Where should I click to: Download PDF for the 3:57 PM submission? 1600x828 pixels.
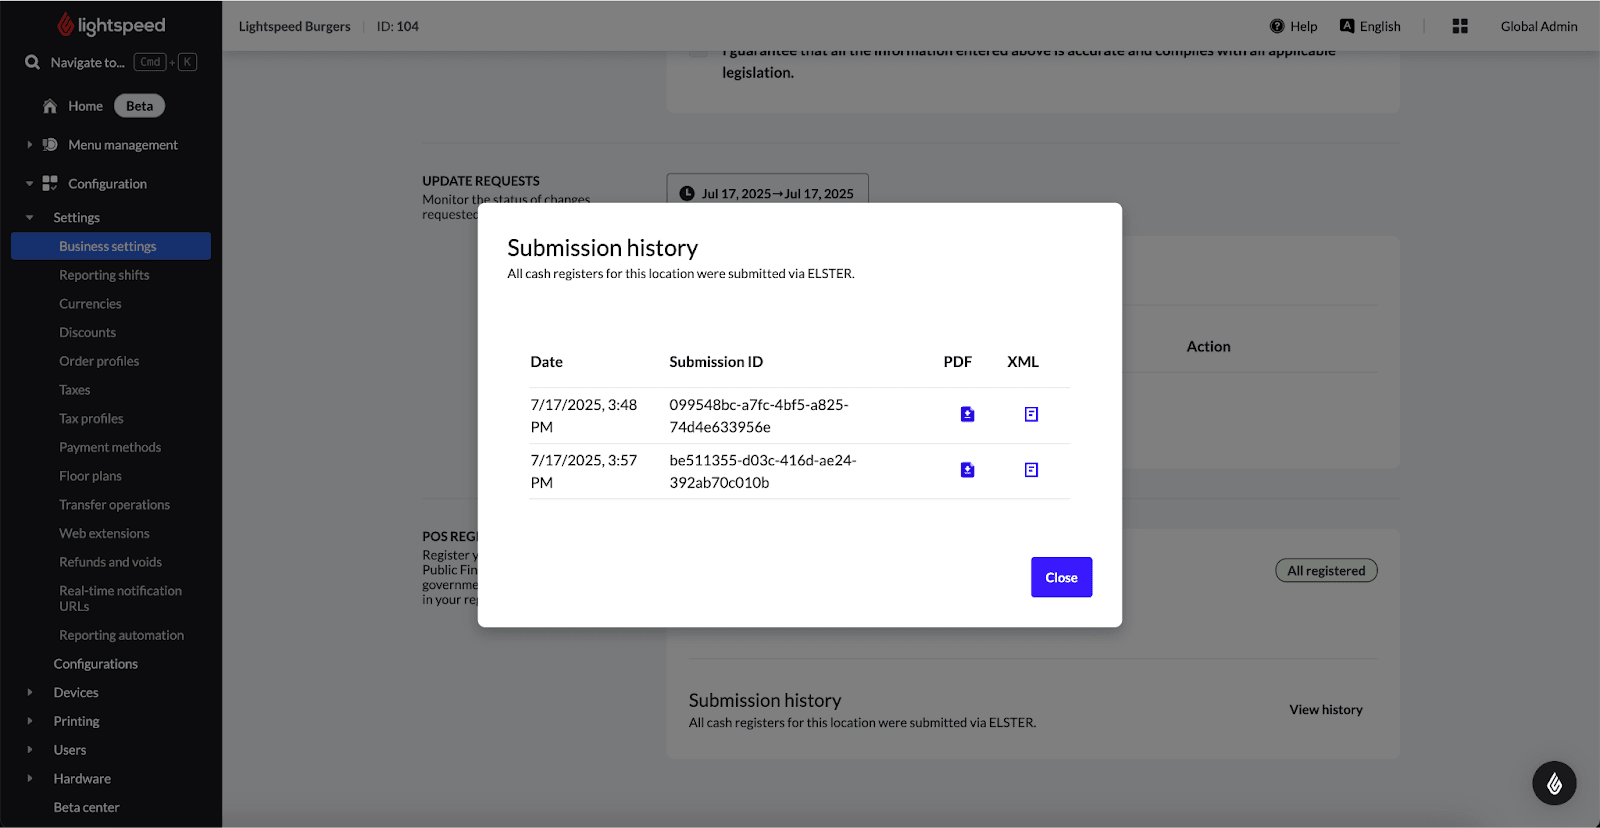[x=967, y=470]
